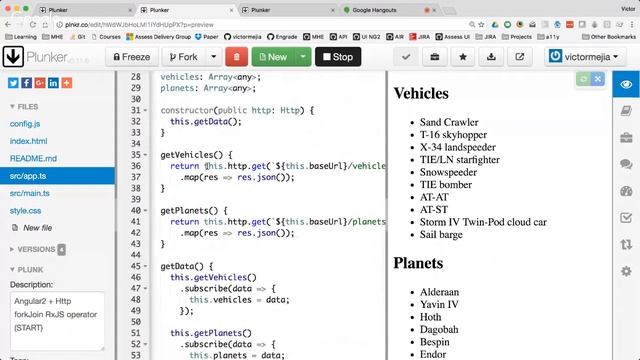Download the plunk as zip
This screenshot has height=360, width=640.
491,57
